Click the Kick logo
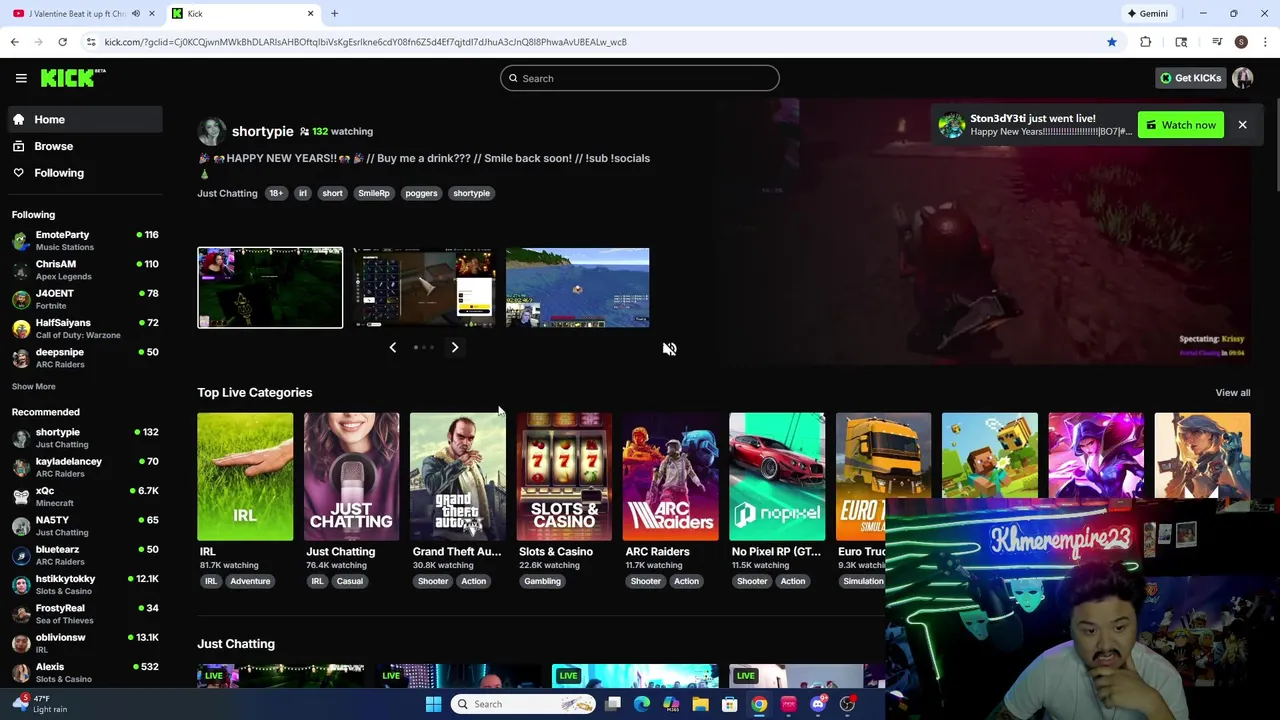This screenshot has height=720, width=1280. 72,78
